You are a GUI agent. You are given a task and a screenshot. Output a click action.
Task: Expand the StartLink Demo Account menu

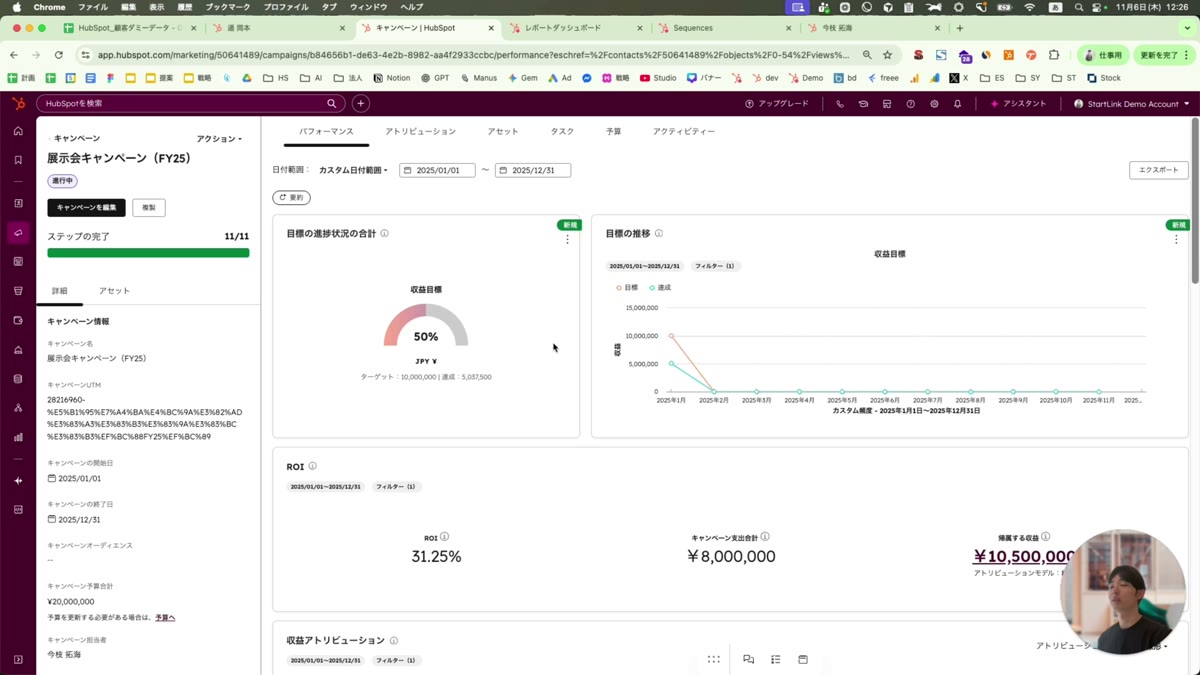[1132, 104]
